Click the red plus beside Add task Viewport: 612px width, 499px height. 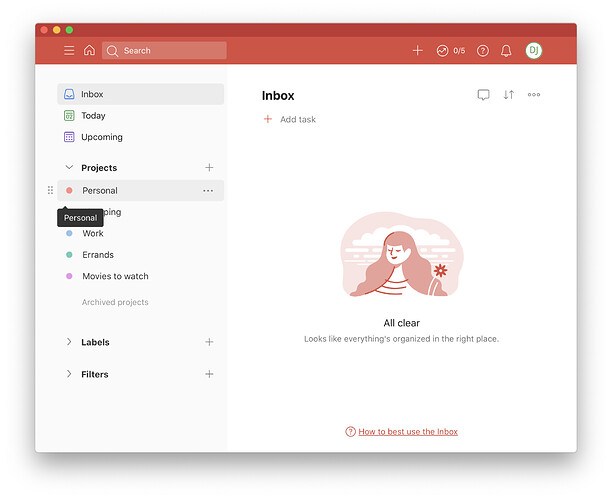[268, 119]
